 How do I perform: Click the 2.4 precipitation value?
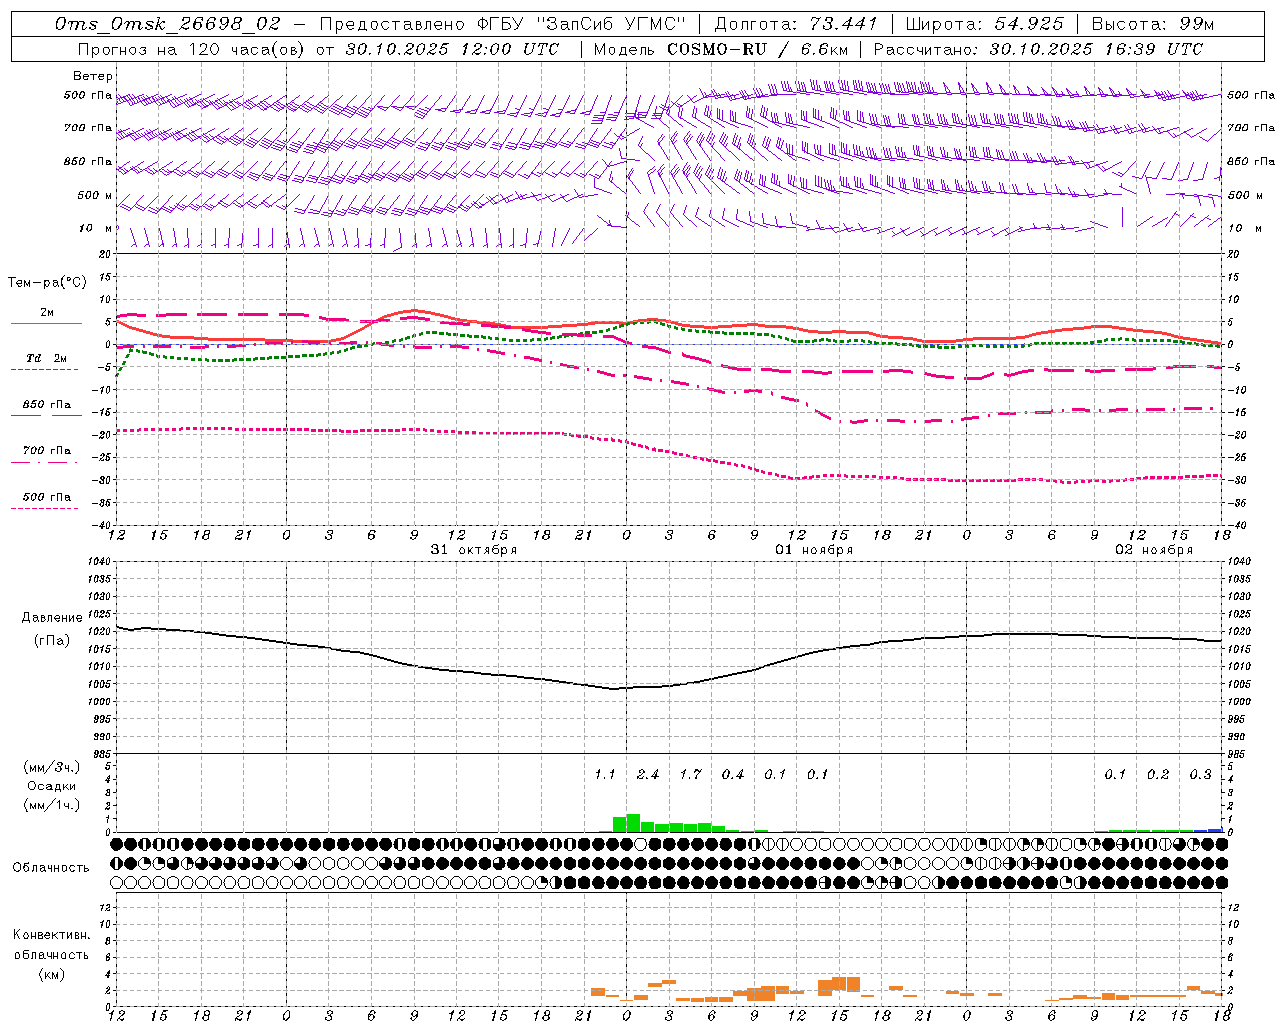[x=647, y=774]
